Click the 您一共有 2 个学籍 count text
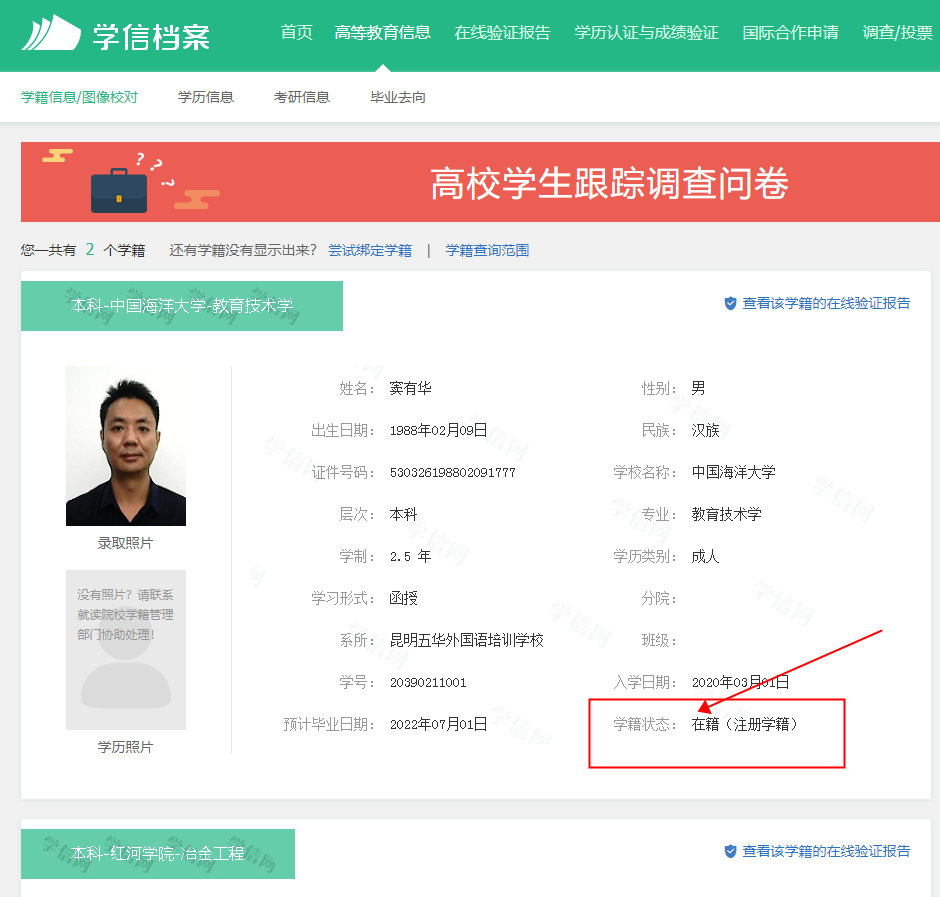The width and height of the screenshot is (940, 897). tap(83, 250)
